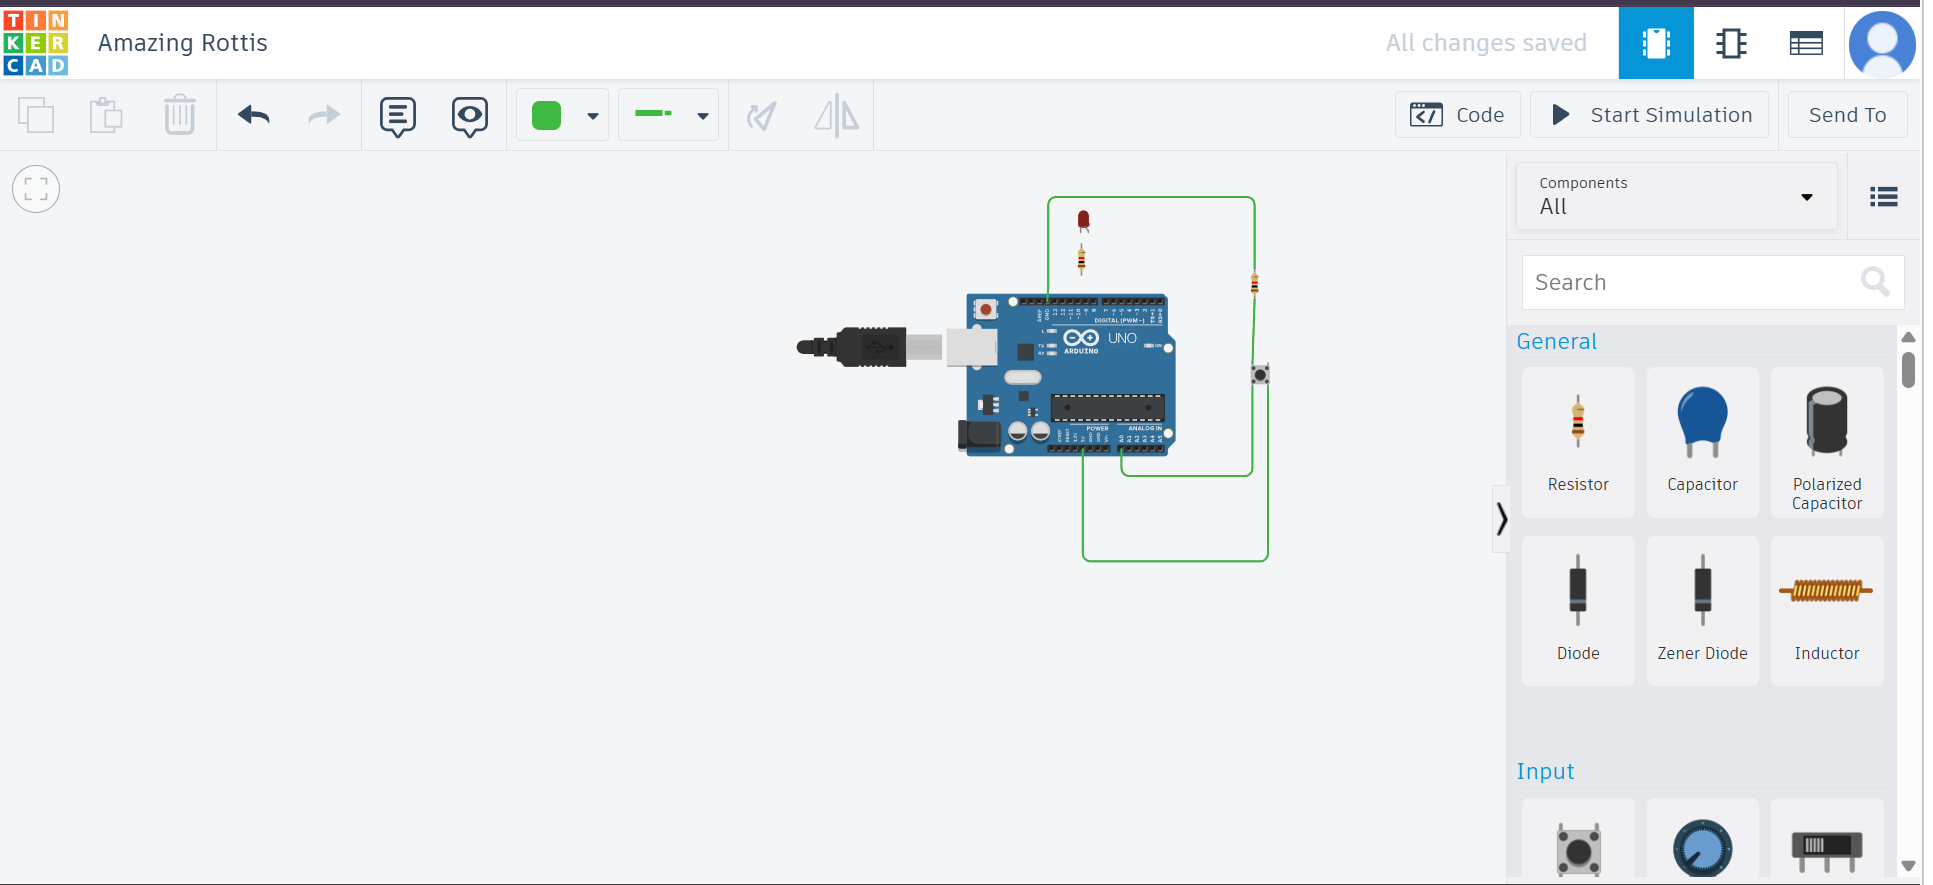
Task: Select the Inductor component
Action: tap(1827, 610)
